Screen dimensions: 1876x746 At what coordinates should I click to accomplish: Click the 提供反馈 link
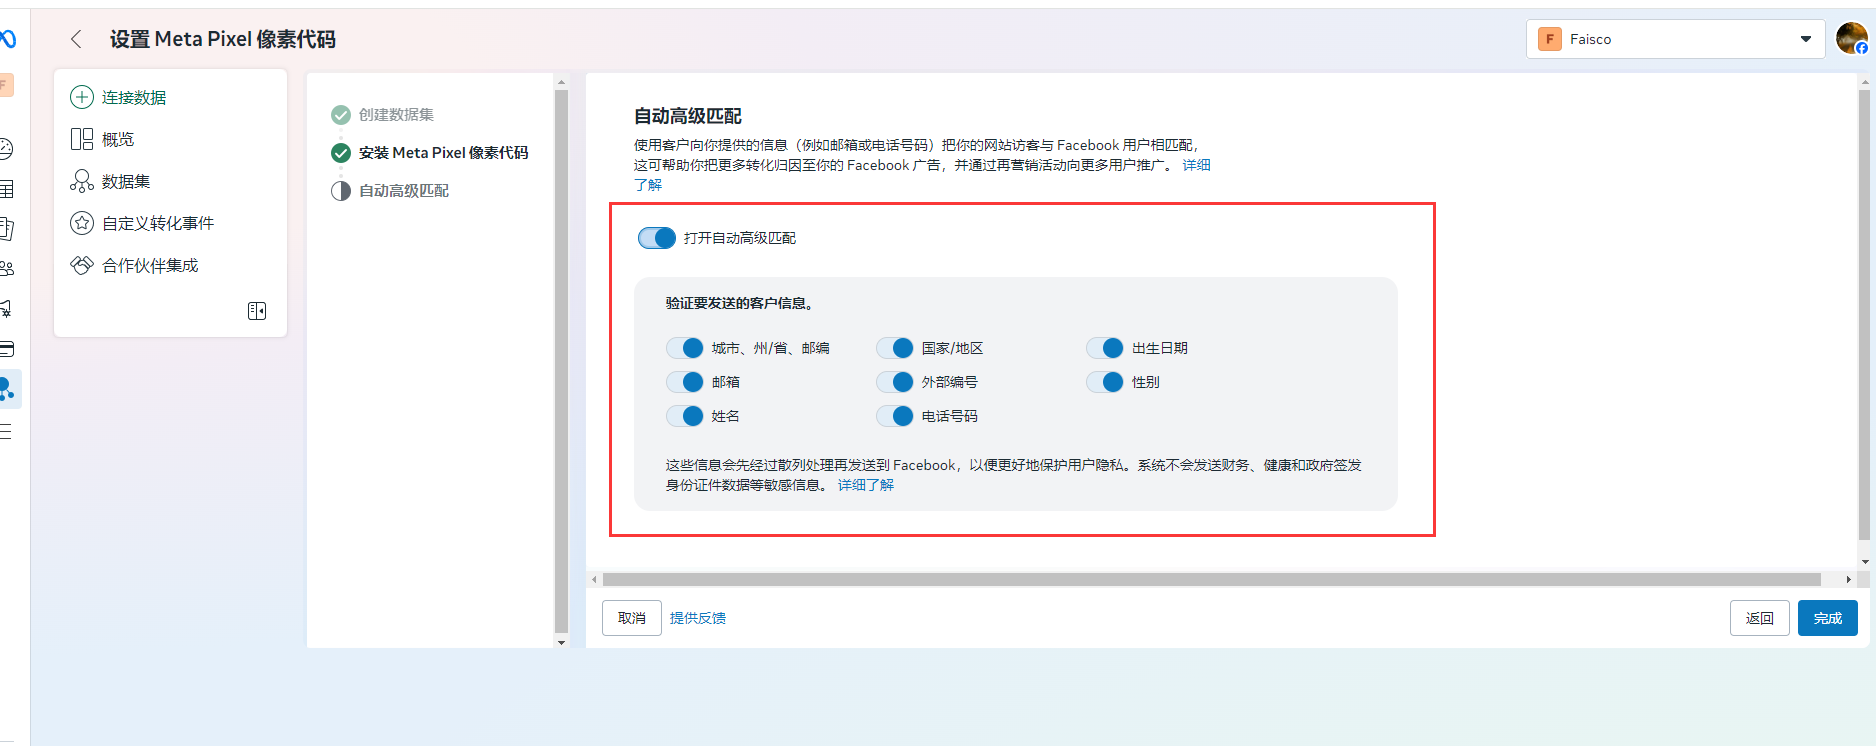pyautogui.click(x=698, y=618)
